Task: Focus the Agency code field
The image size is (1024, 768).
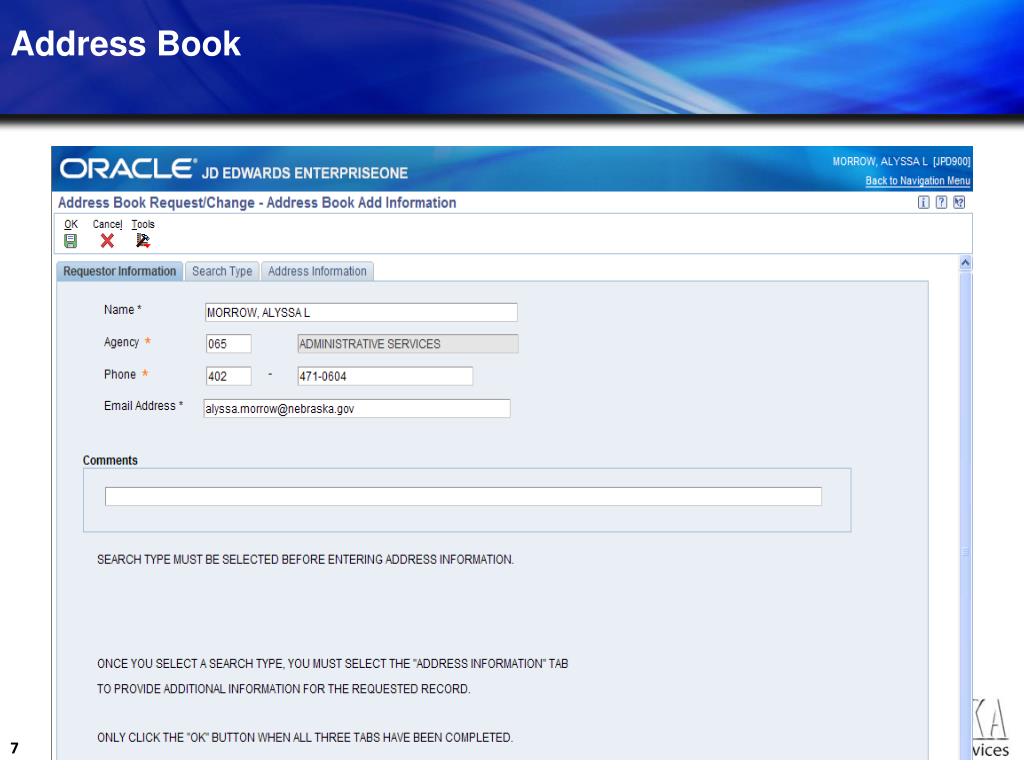Action: [228, 344]
